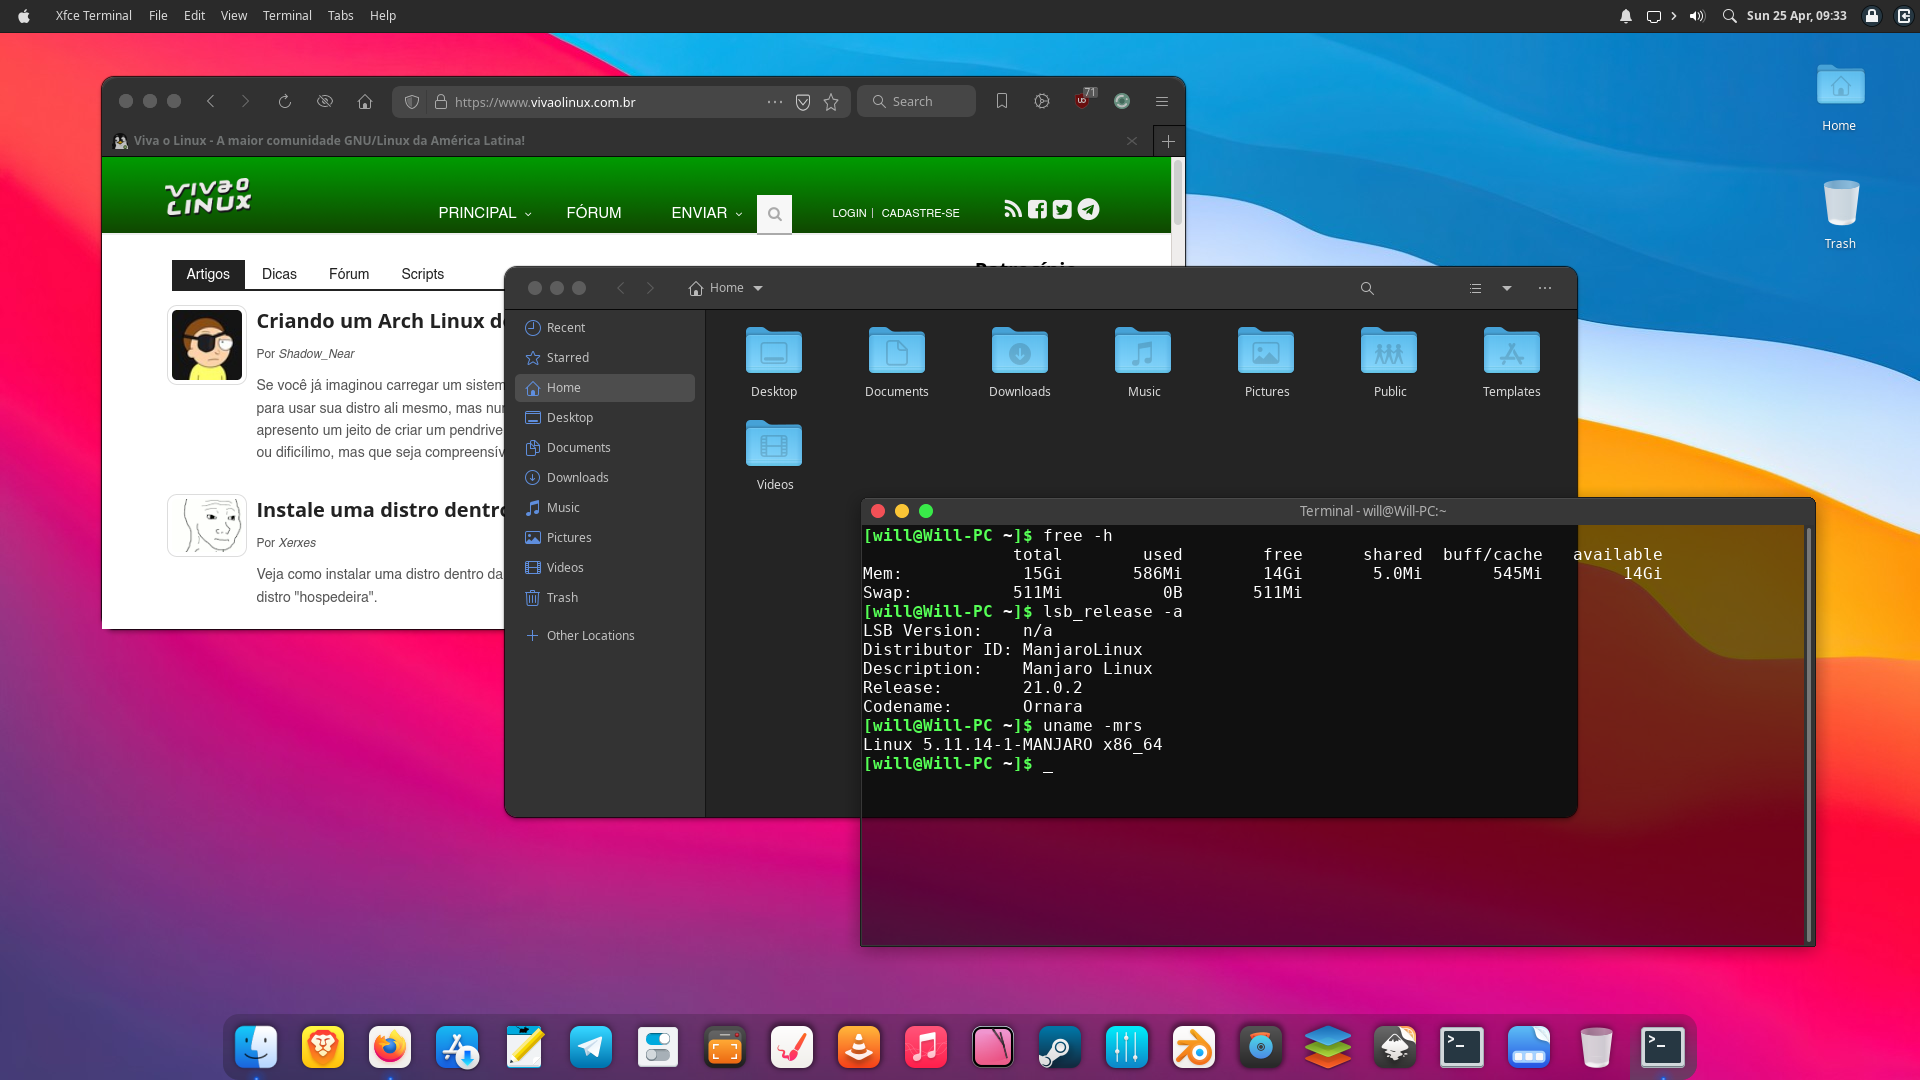1920x1080 pixels.
Task: Switch to the Dicas tab
Action: pos(279,274)
